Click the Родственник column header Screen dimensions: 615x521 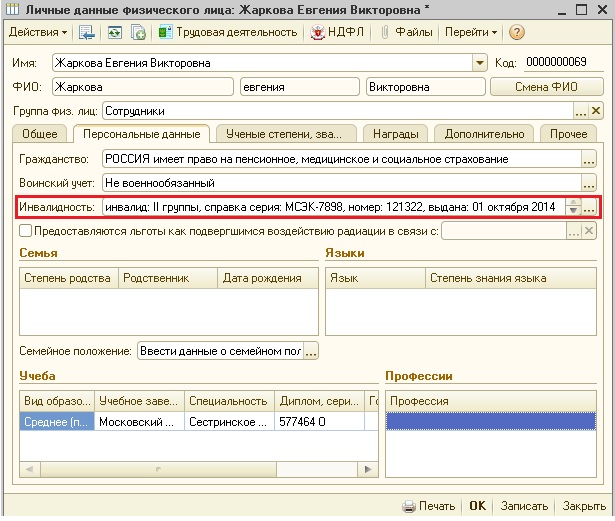[x=168, y=278]
